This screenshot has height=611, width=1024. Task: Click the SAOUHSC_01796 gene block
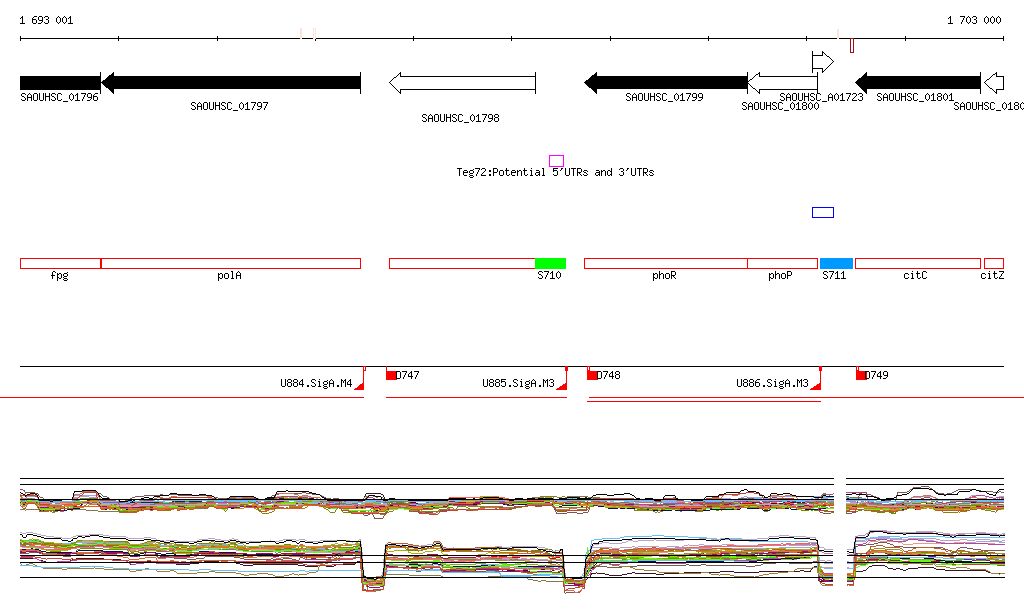60,83
